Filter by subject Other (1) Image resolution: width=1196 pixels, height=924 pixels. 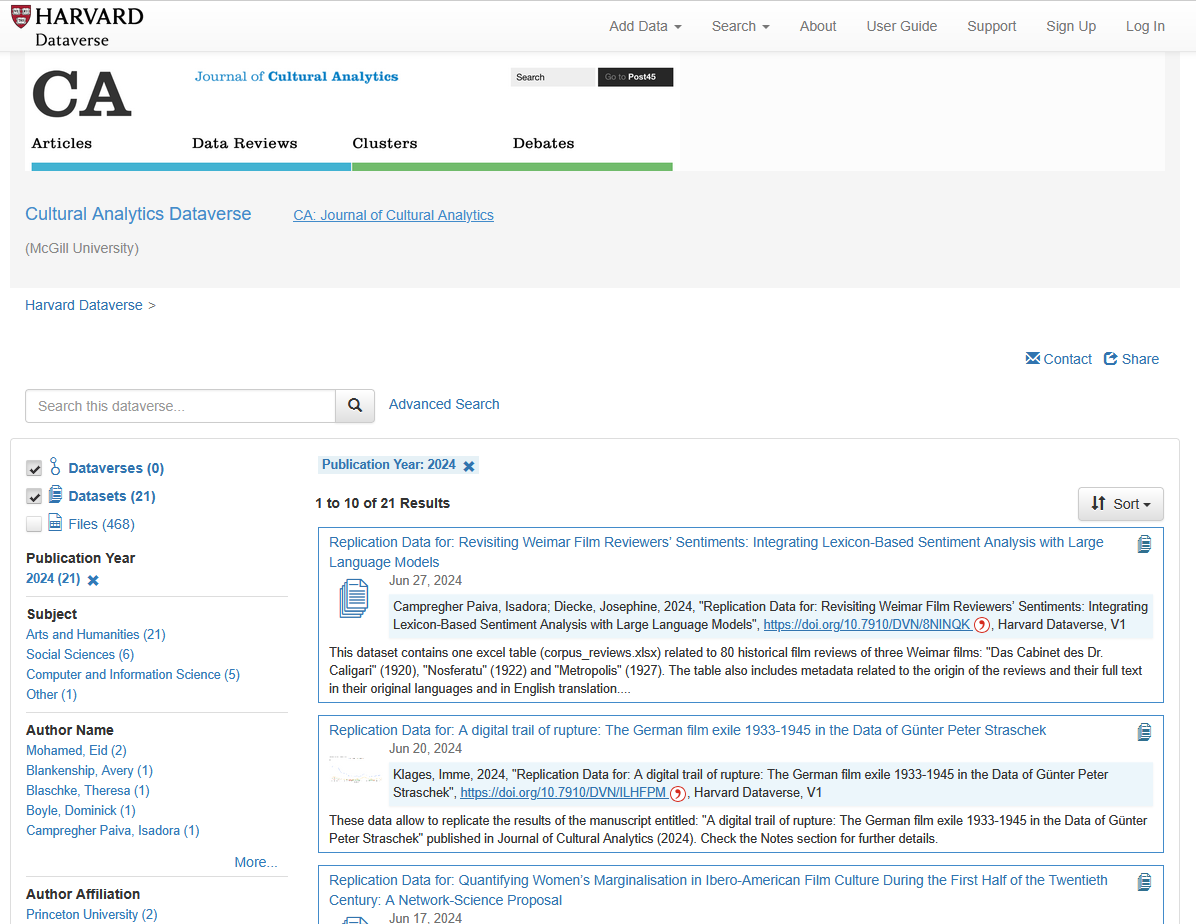(51, 694)
